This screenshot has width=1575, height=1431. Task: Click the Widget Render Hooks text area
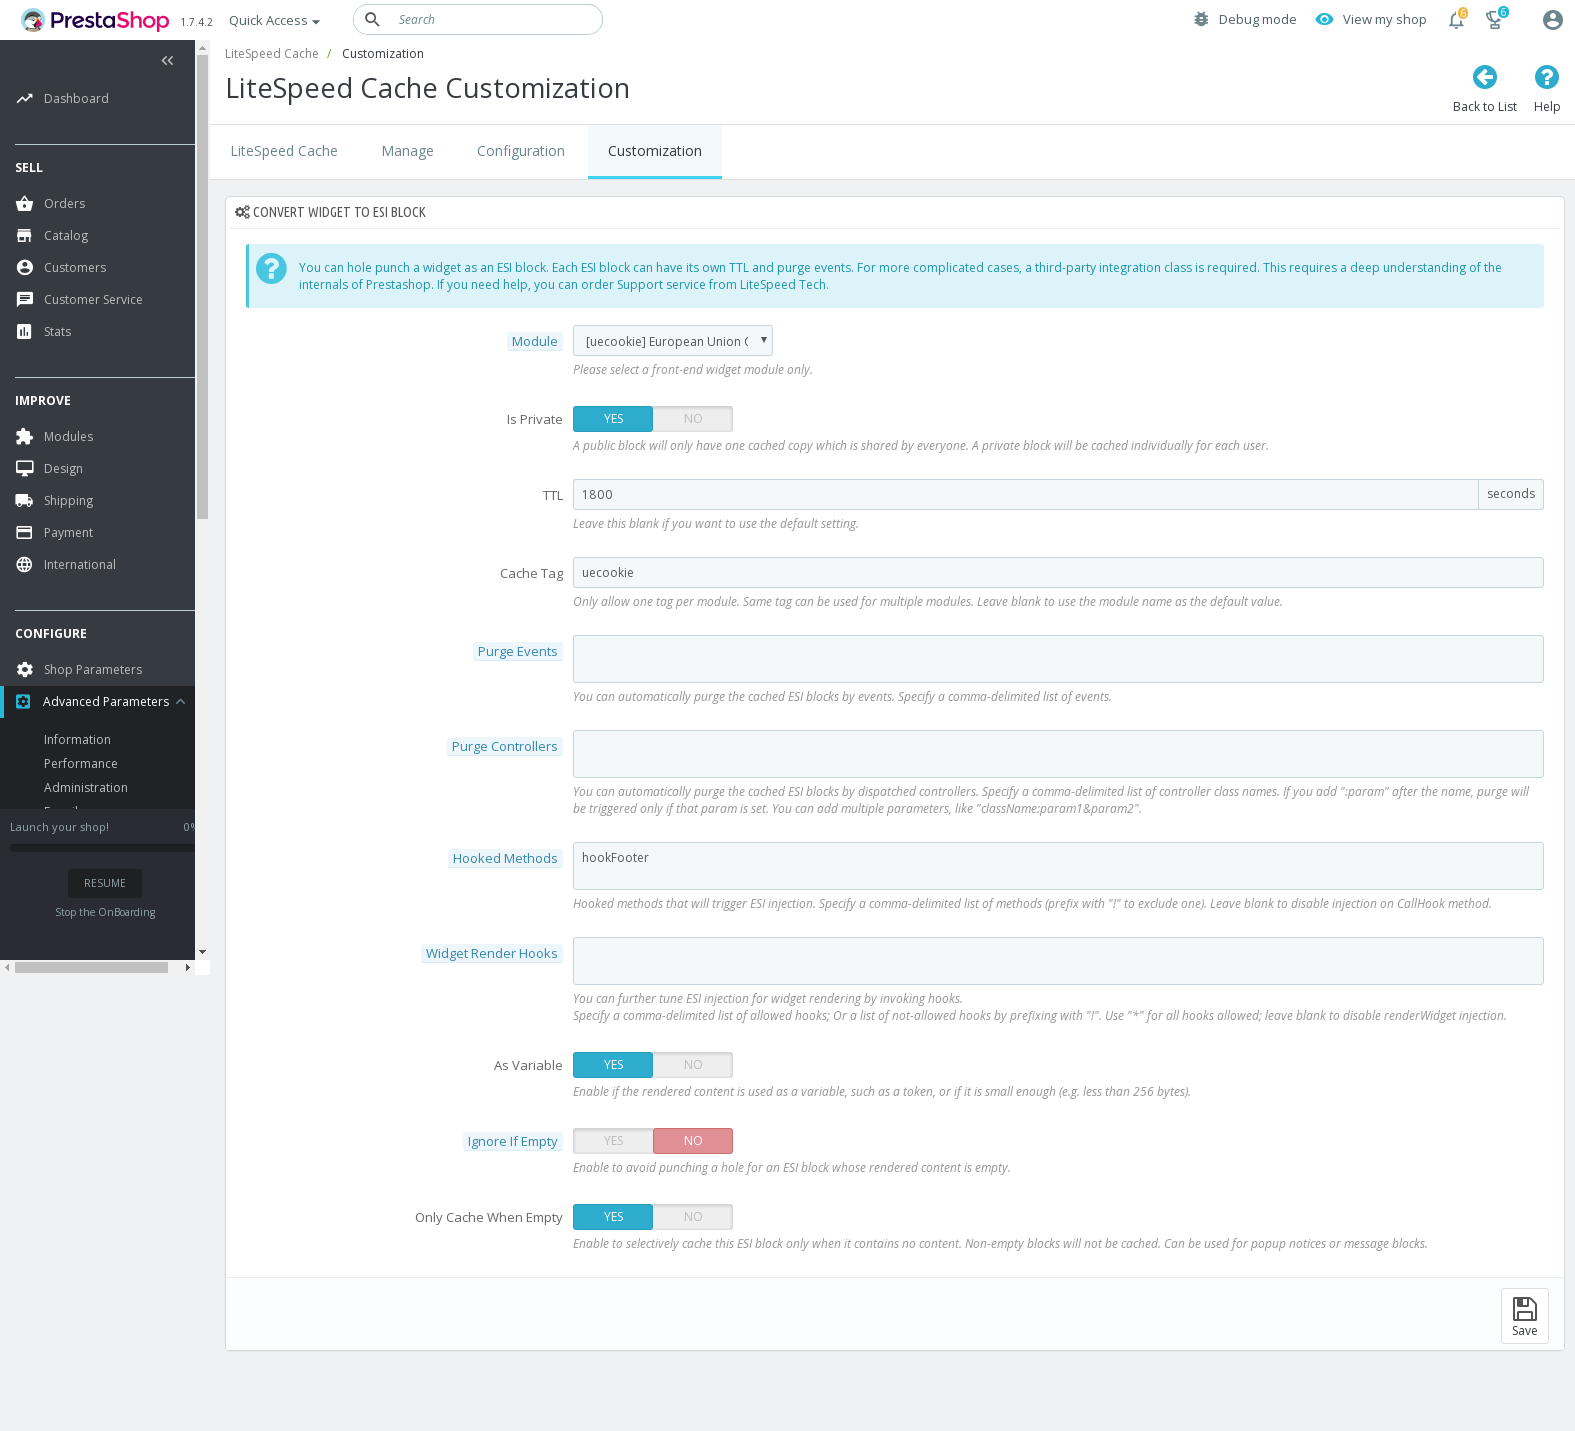click(1058, 961)
